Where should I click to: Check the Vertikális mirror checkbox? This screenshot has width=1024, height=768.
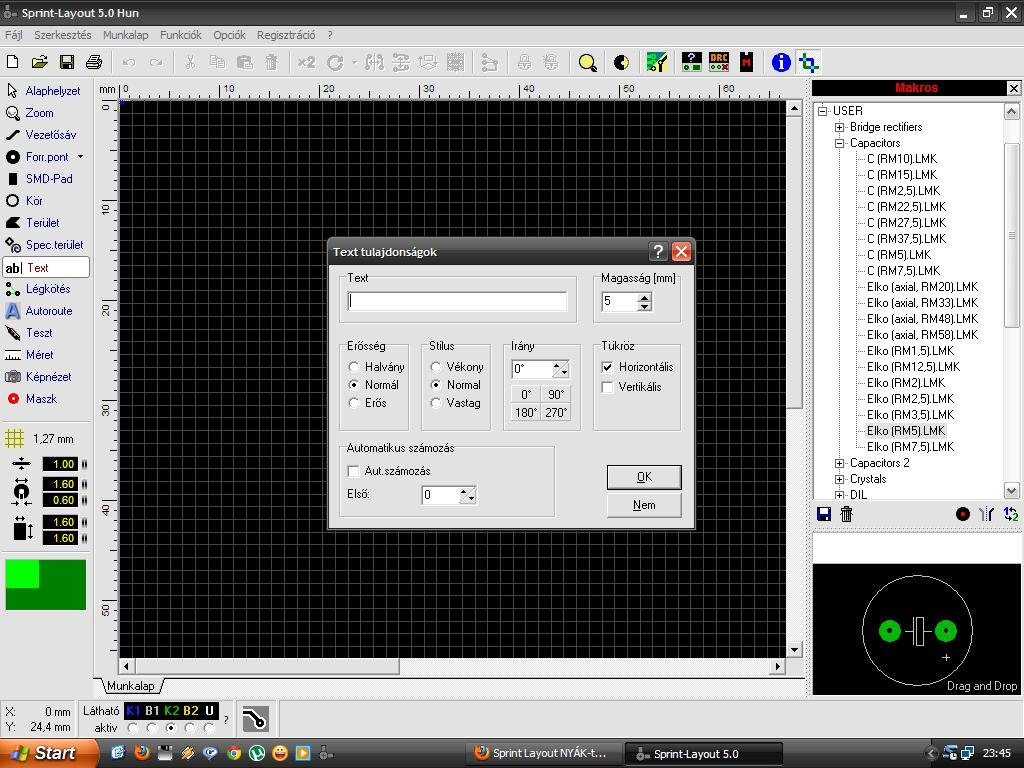(607, 387)
